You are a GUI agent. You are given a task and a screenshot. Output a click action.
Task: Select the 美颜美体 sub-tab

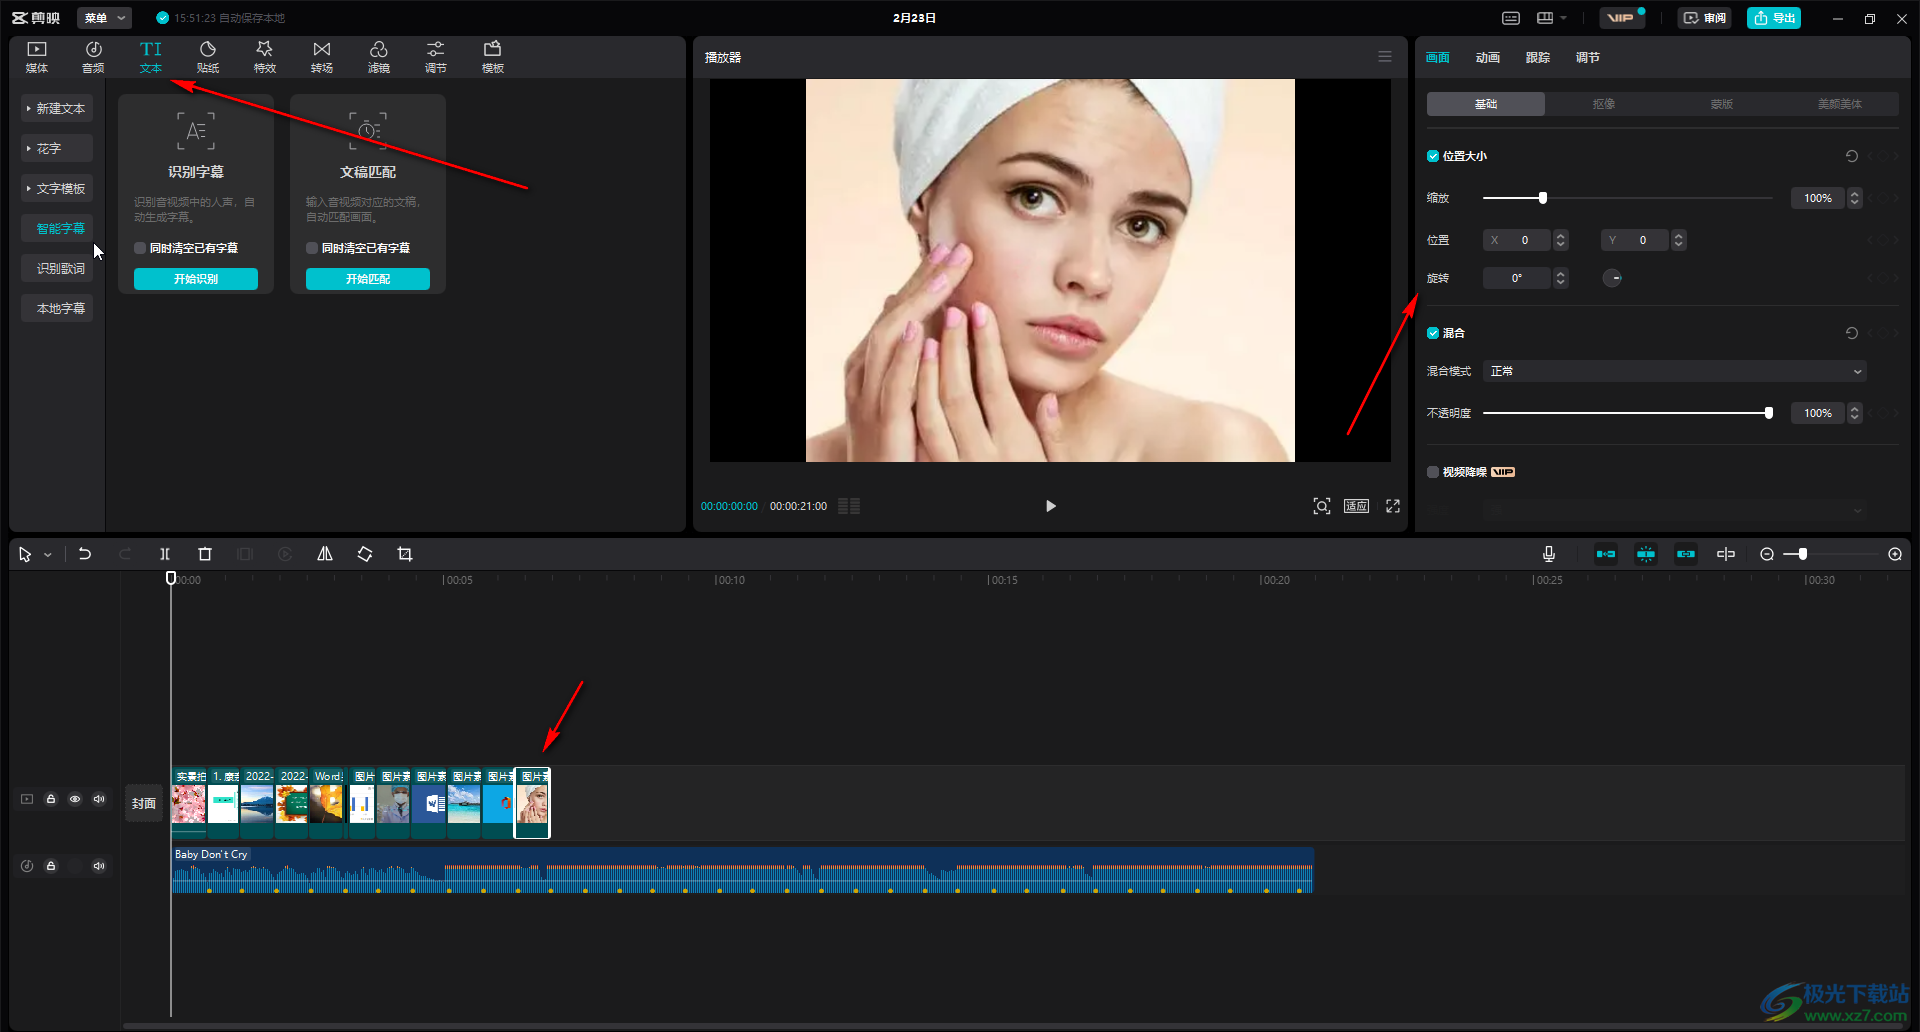[1840, 104]
